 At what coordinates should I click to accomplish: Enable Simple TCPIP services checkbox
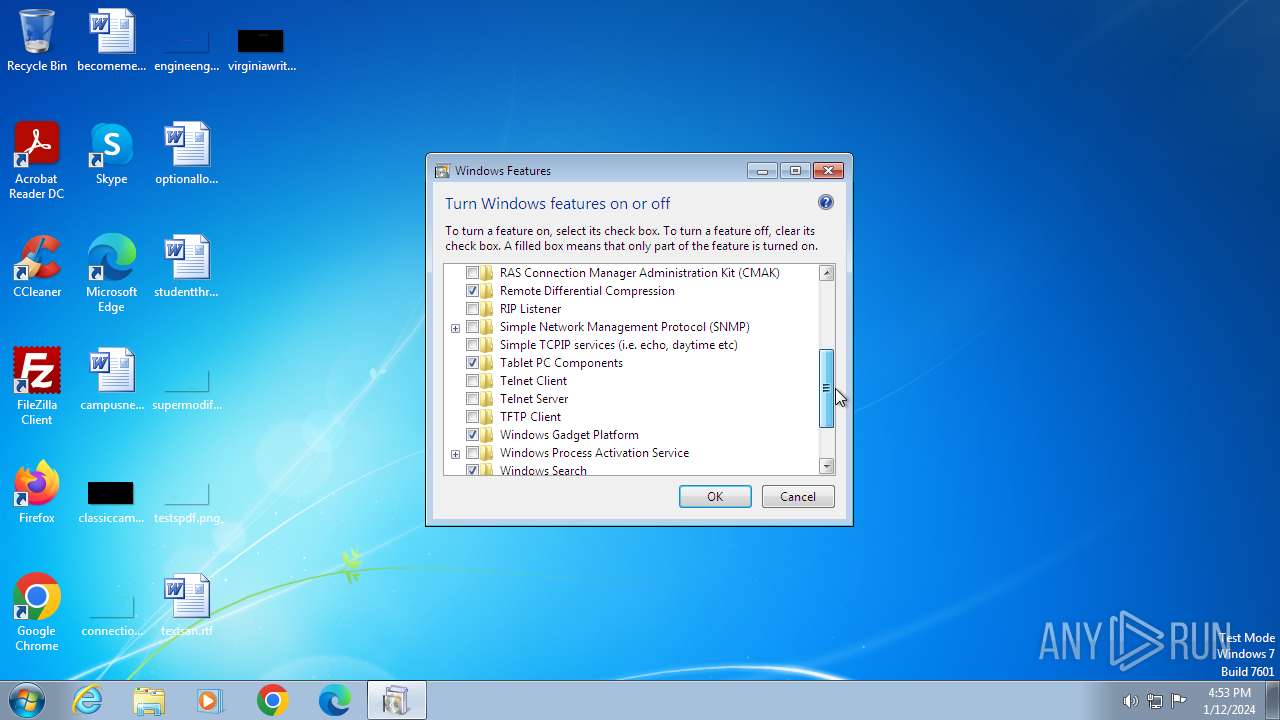tap(473, 345)
